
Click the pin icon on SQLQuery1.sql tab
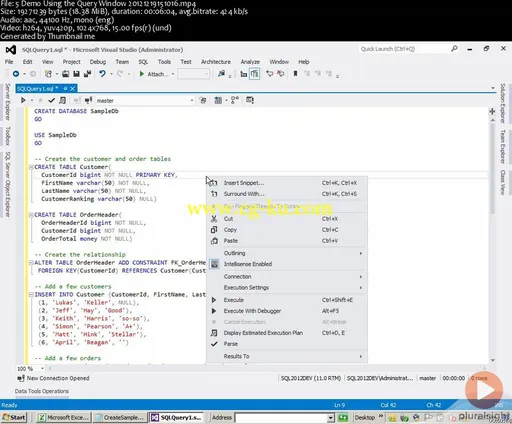65,88
